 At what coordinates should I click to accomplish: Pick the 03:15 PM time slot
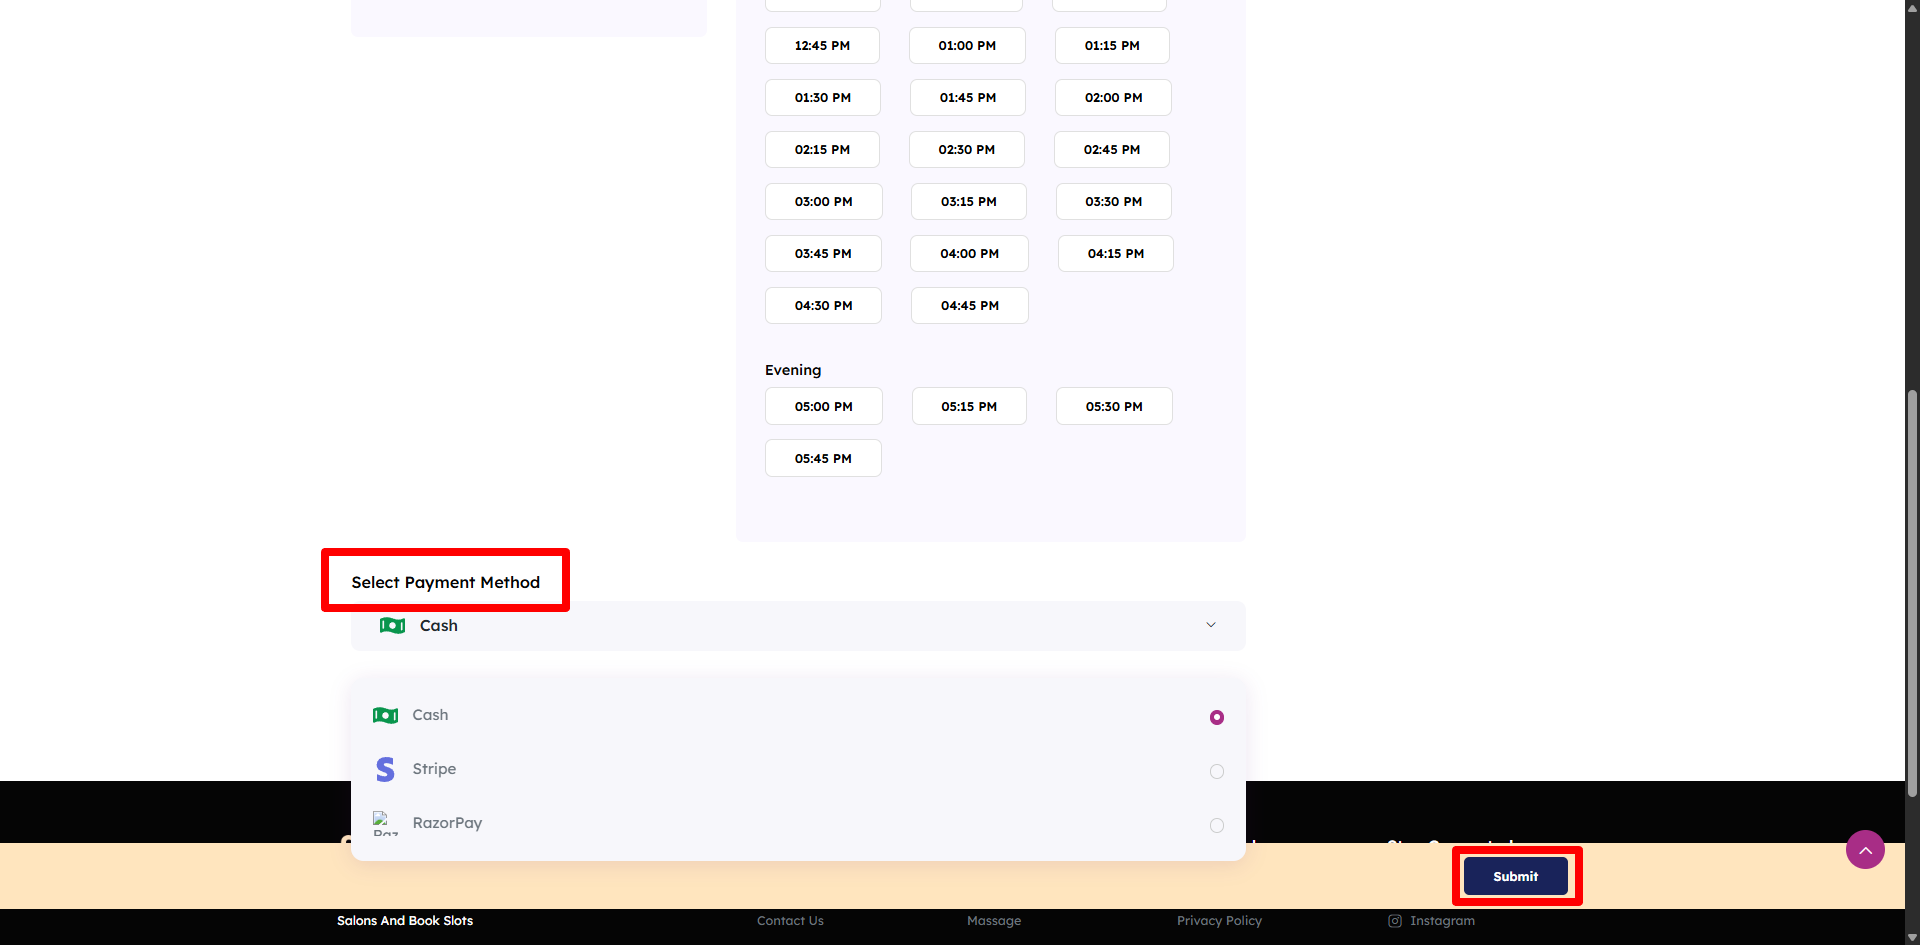point(968,202)
